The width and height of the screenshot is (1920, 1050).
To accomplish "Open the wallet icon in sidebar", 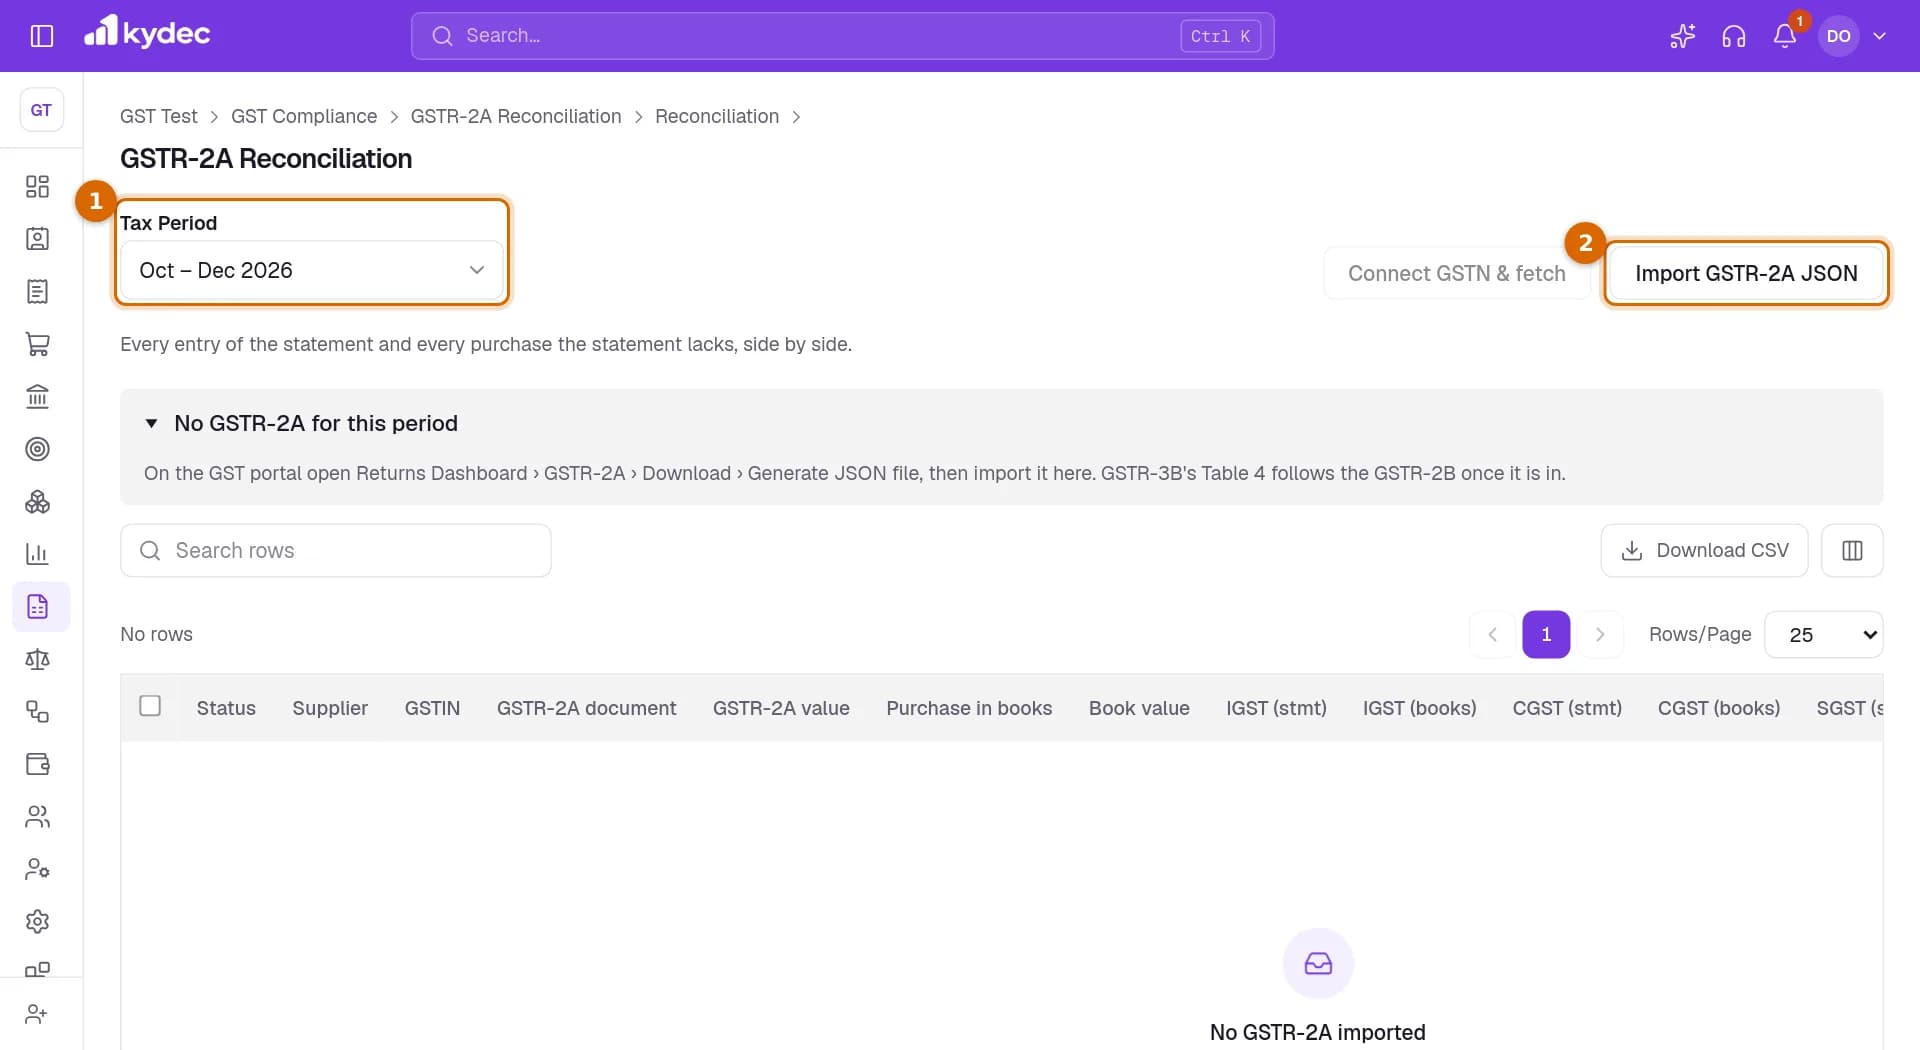I will (x=37, y=764).
